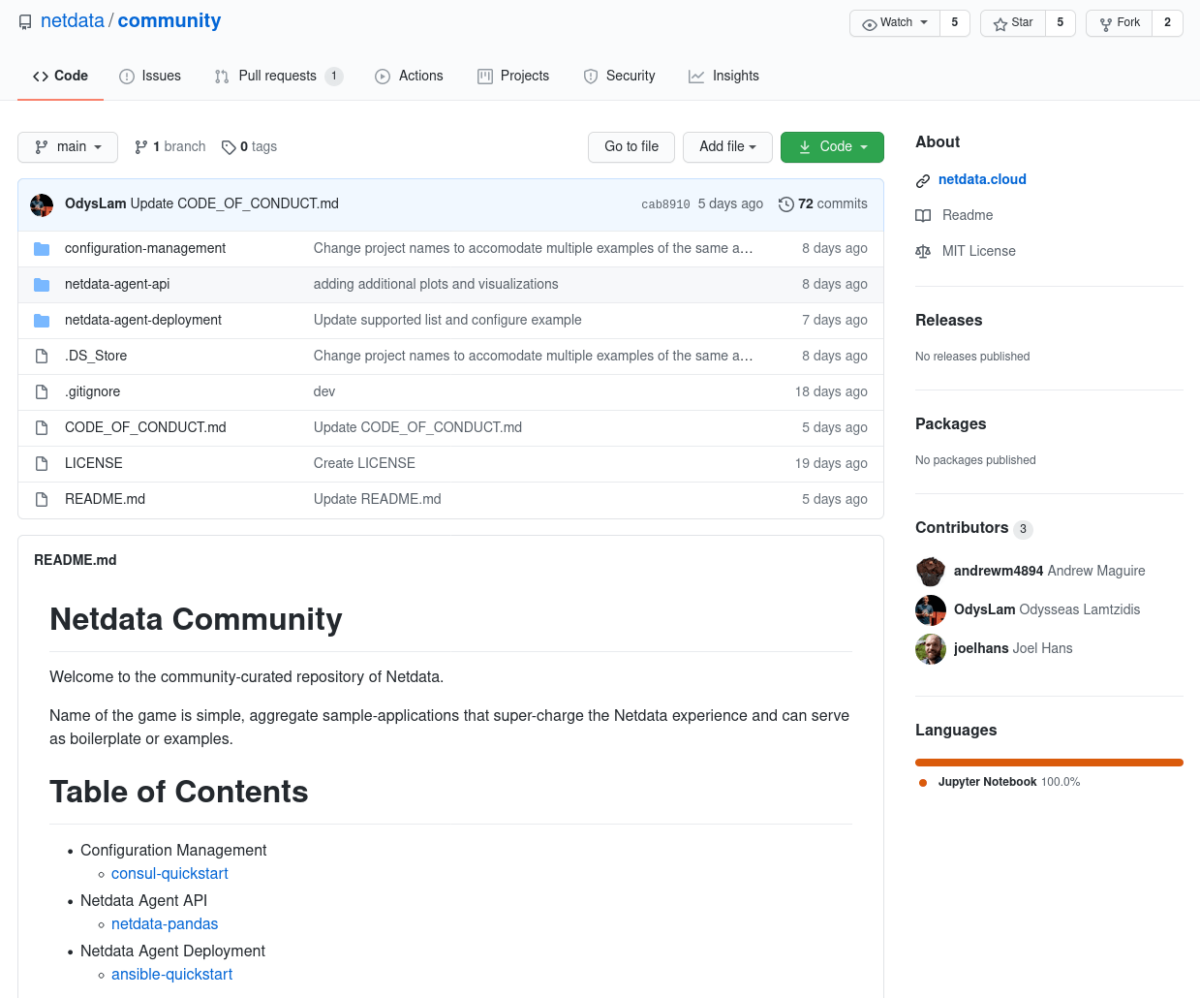Click the link icon beside netdata.cloud
Viewport: 1200px width, 998px height.
point(923,180)
